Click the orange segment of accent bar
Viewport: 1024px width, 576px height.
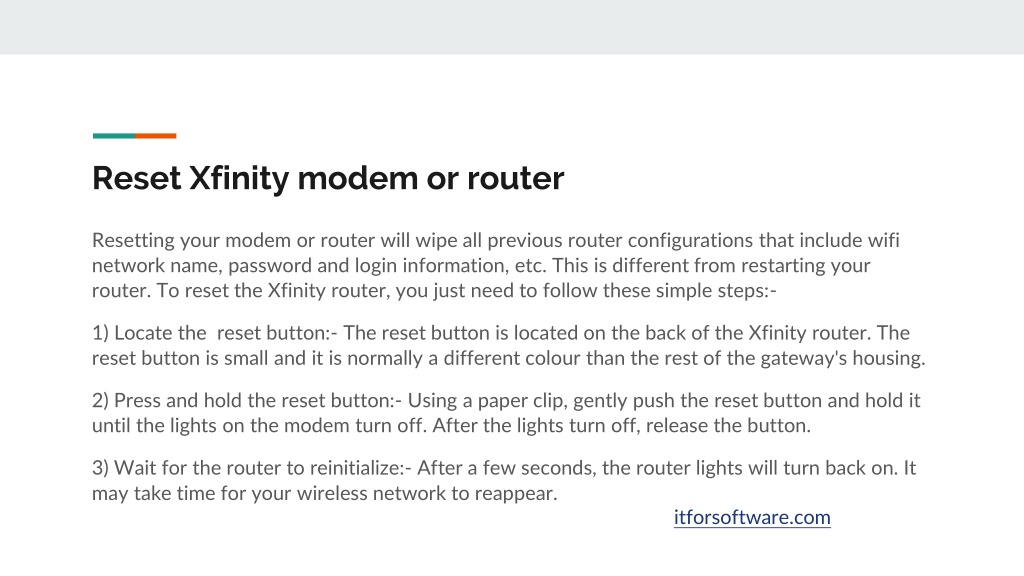pos(155,136)
